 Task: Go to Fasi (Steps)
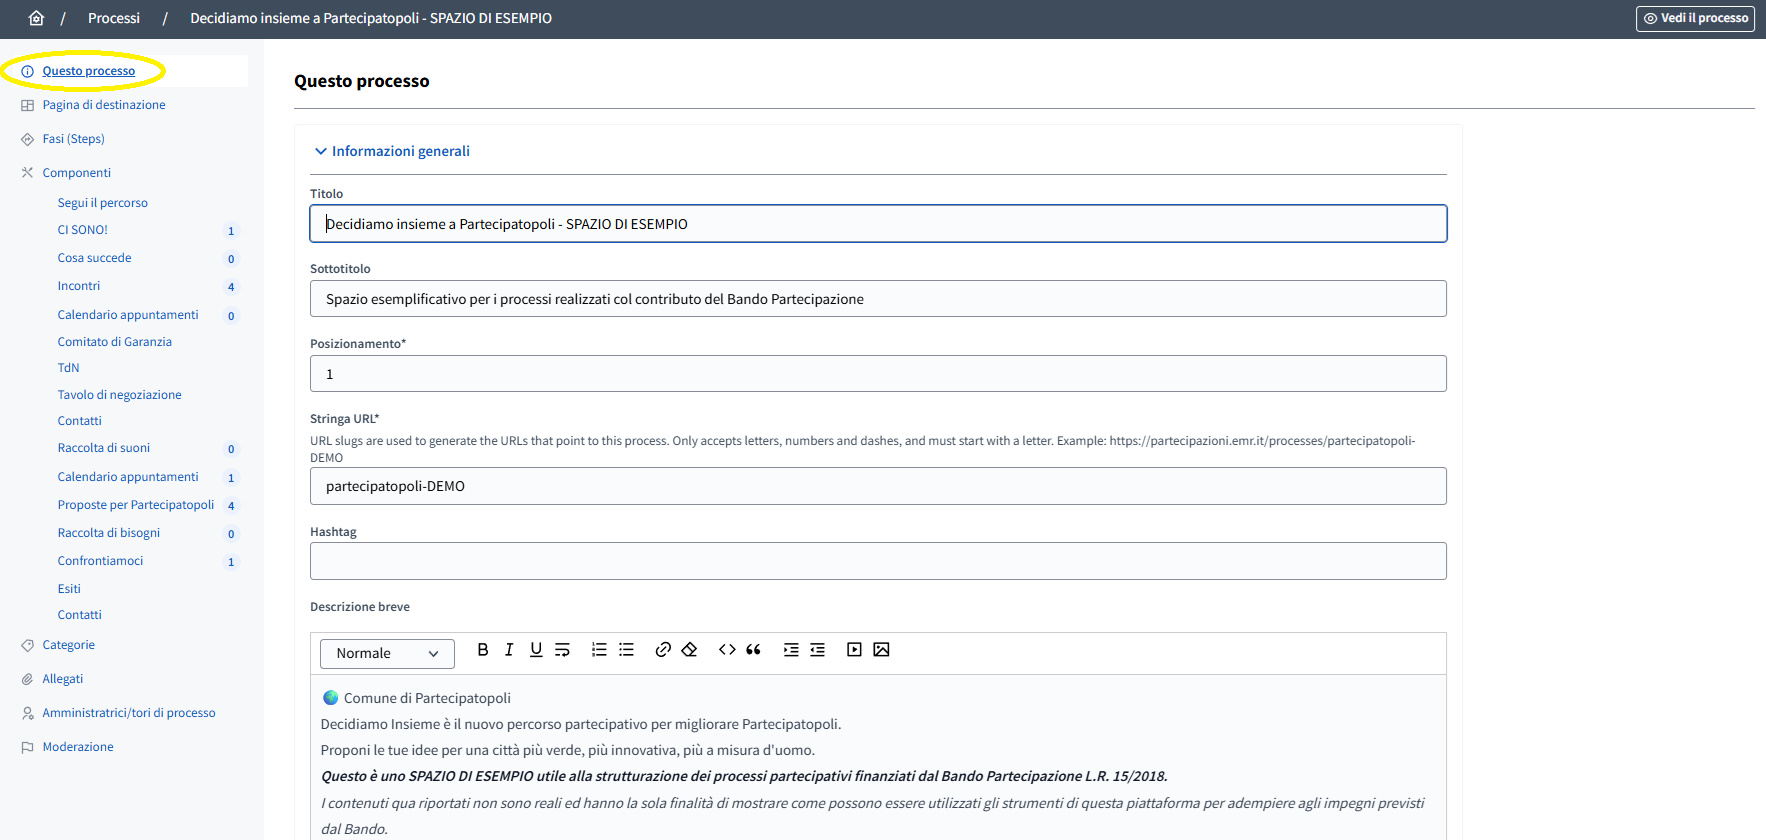click(73, 139)
